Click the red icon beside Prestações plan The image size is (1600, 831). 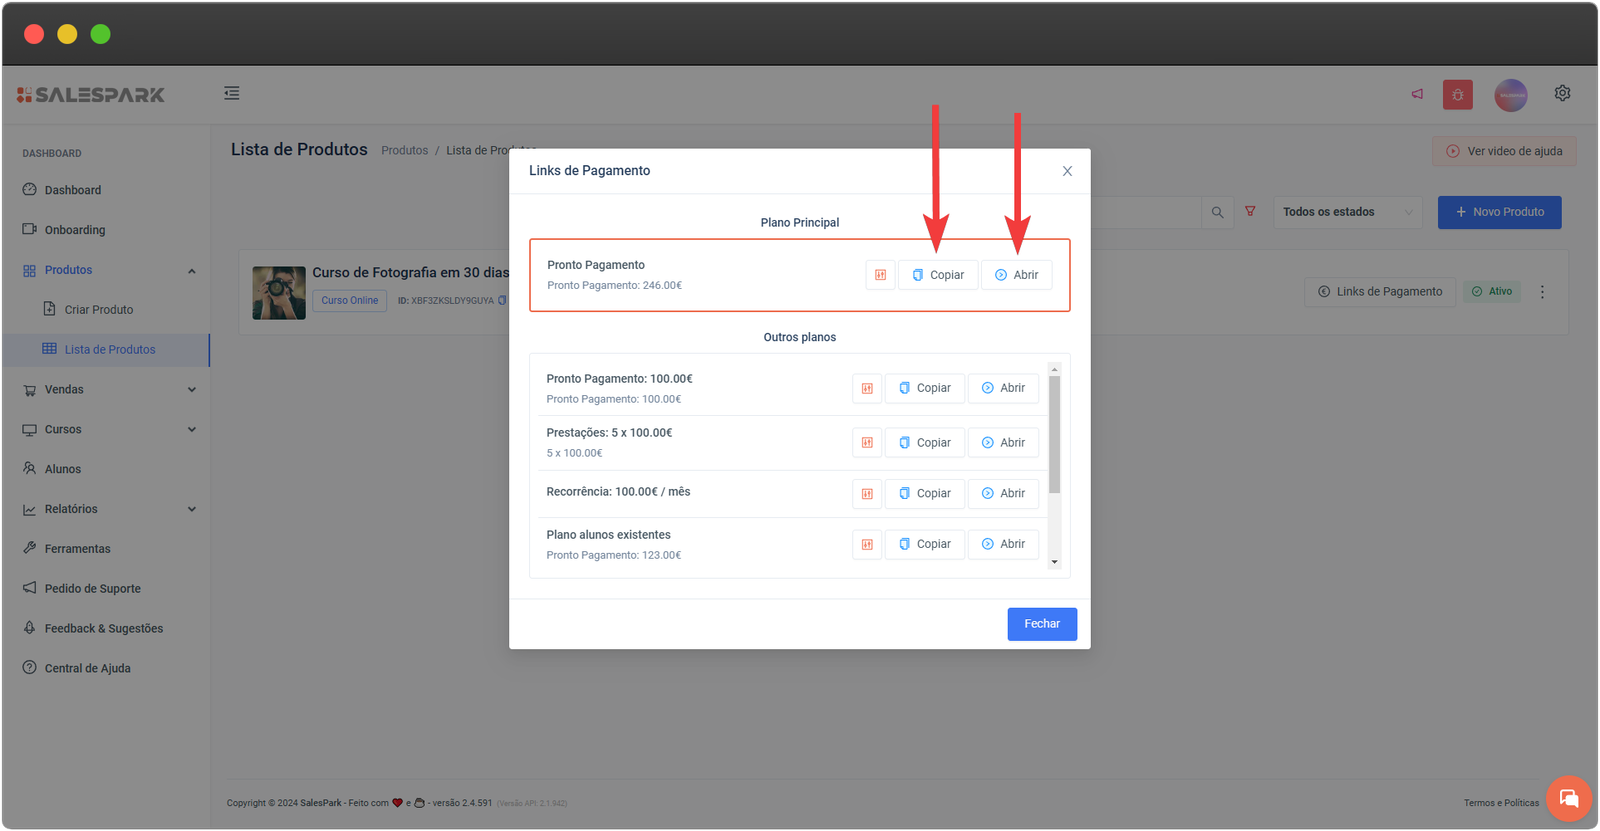[x=867, y=443]
